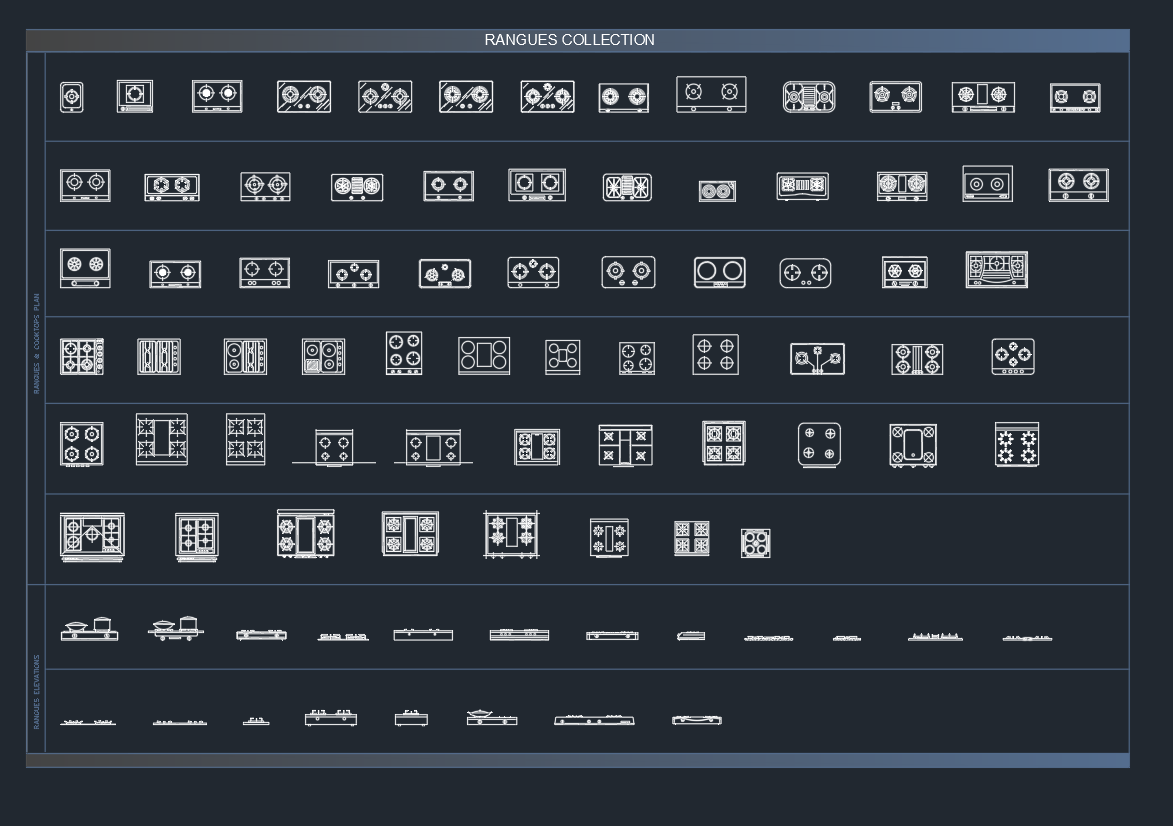Click the elevation of stove with two pots

point(90,628)
